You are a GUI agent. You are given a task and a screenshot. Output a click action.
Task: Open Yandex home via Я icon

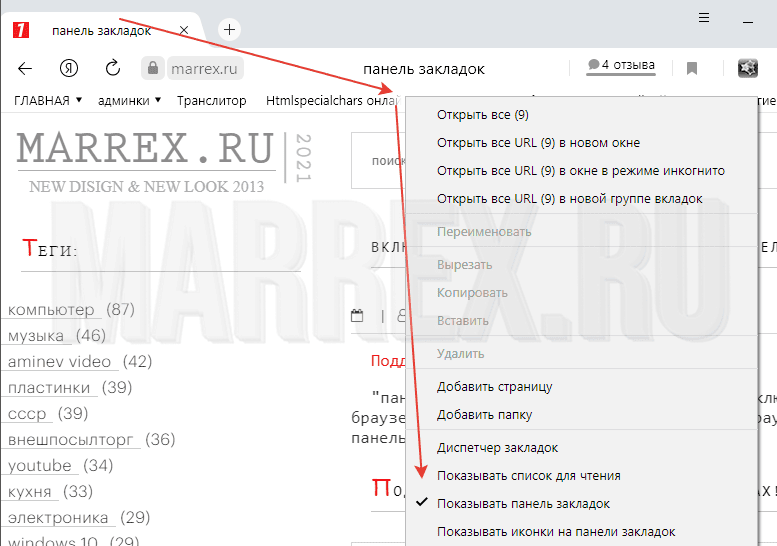(x=69, y=68)
